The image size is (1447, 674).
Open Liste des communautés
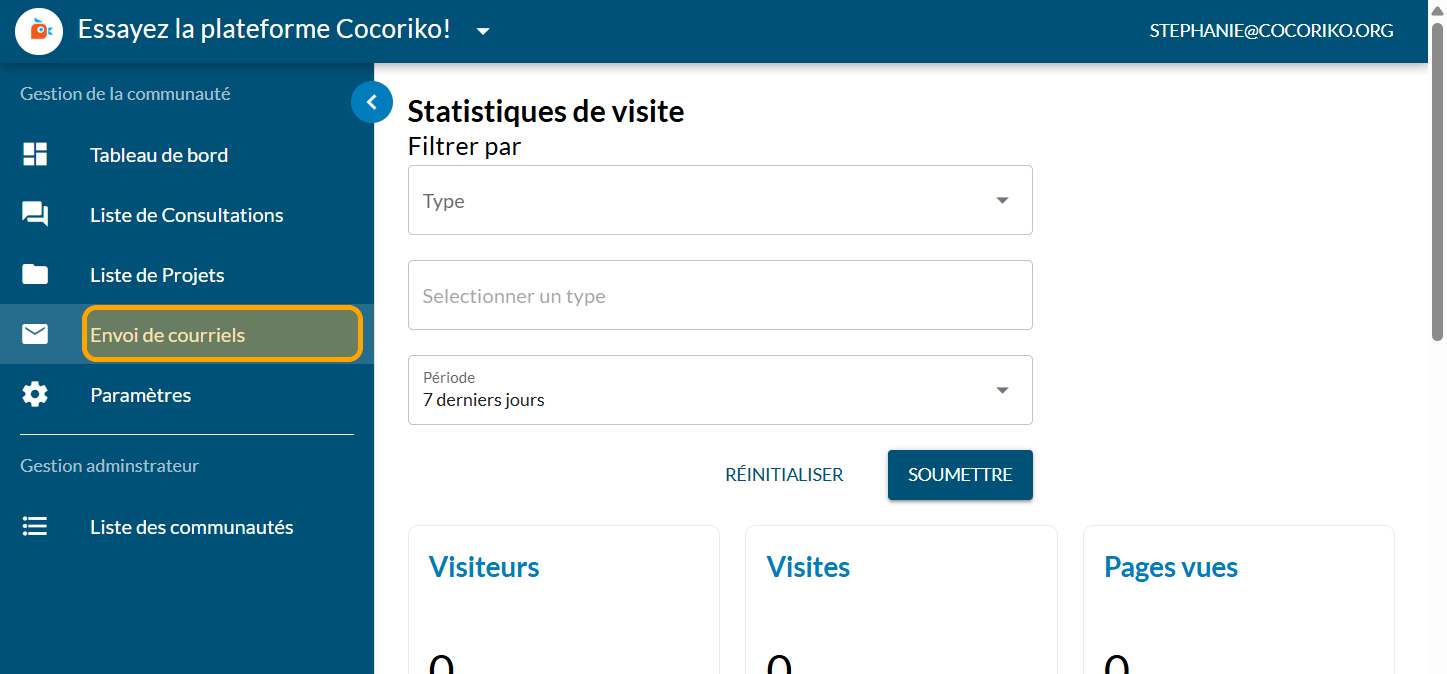[191, 527]
